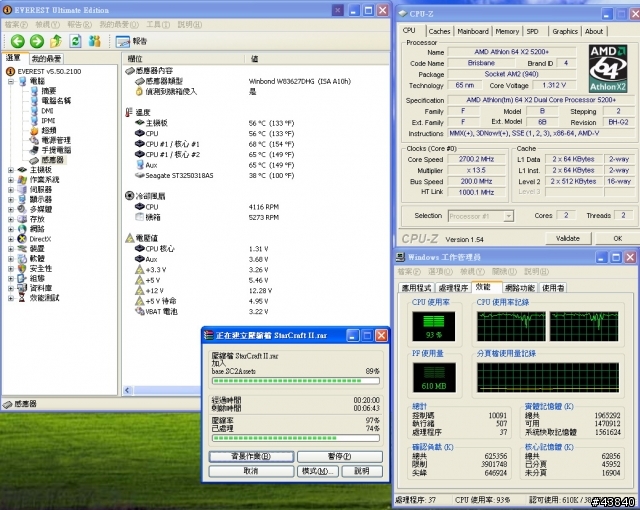
Task: Click the 89% file progress bar in WinRAR
Action: click(x=296, y=381)
